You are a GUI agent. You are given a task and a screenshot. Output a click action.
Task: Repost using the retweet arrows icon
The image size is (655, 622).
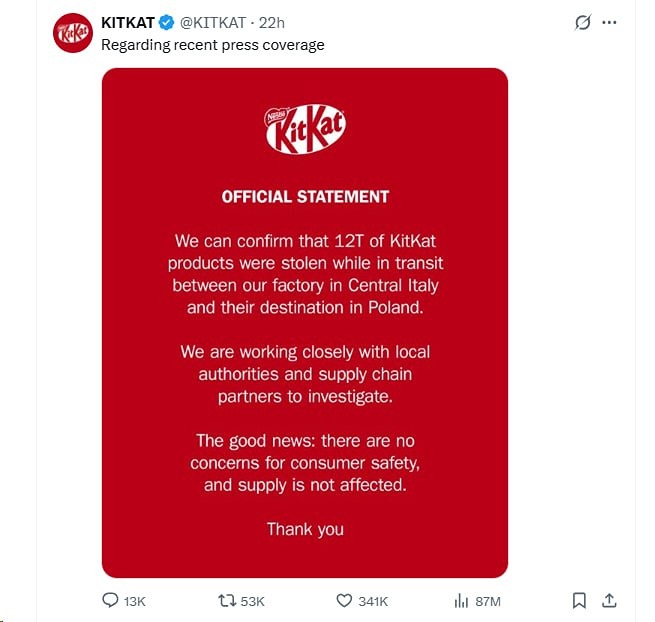(227, 600)
